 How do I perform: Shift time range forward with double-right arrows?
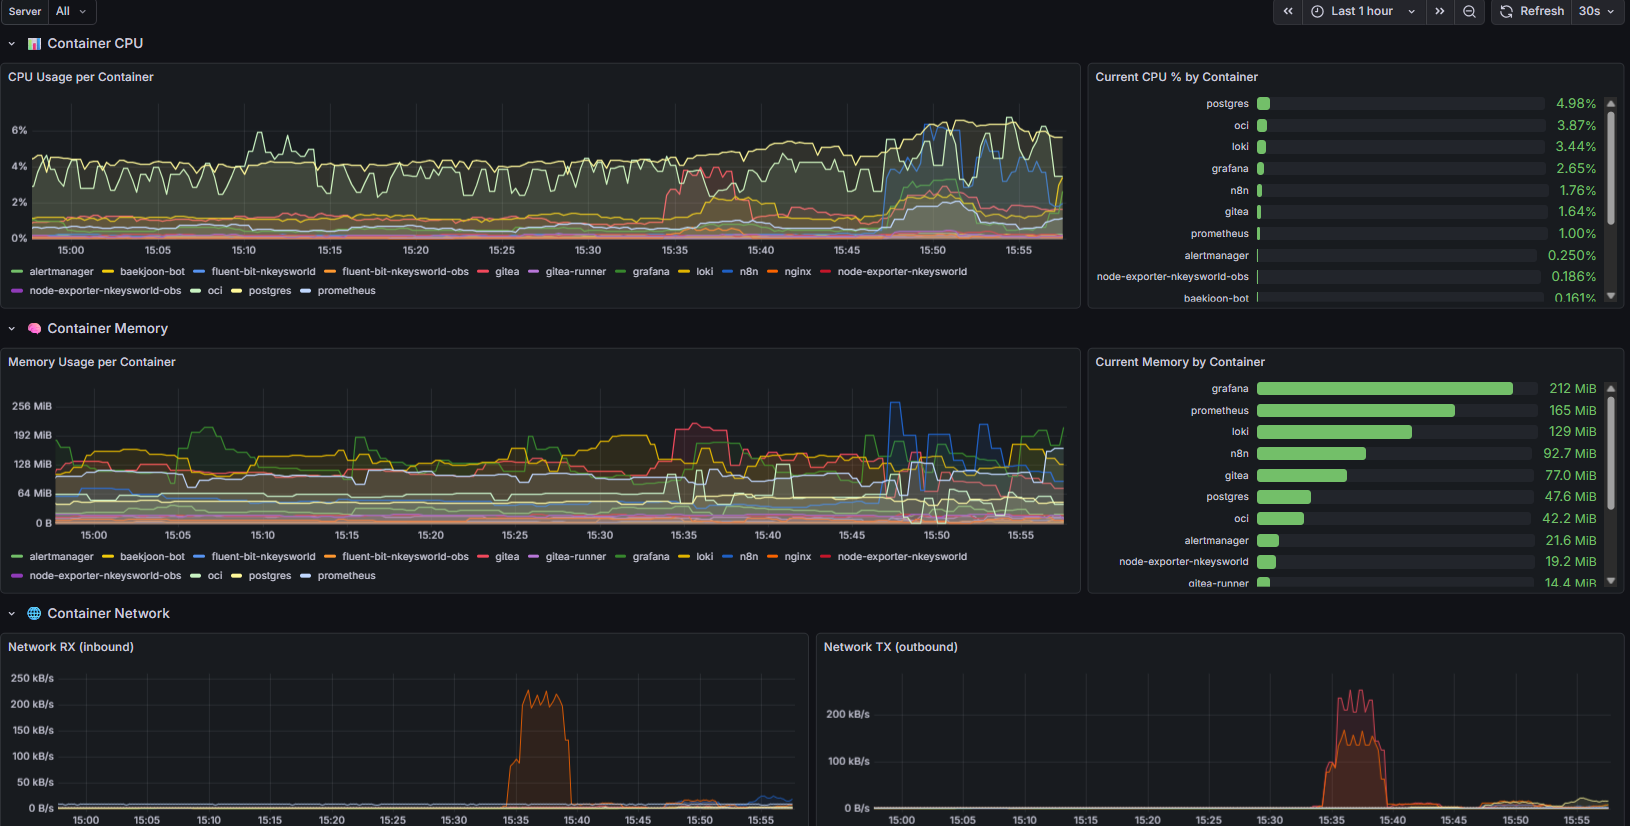pos(1439,11)
